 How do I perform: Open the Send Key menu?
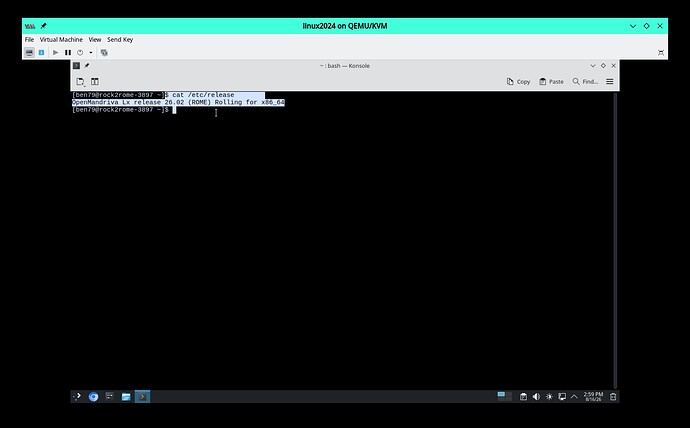point(120,40)
